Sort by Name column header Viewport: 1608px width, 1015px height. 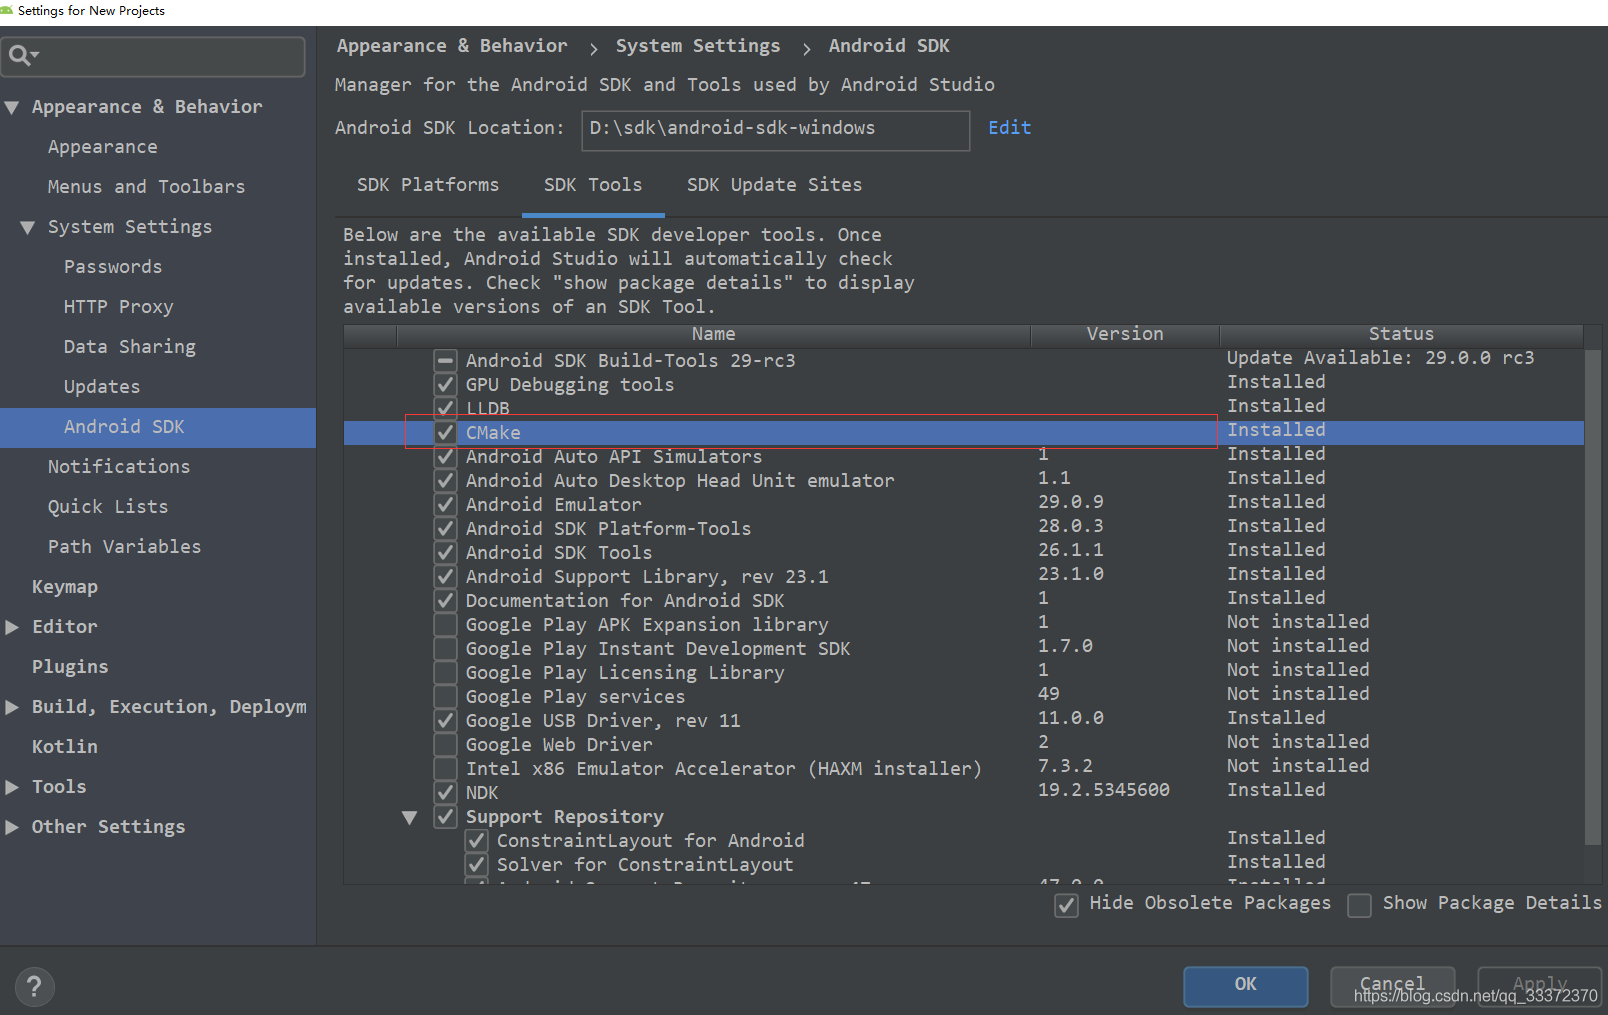click(713, 334)
